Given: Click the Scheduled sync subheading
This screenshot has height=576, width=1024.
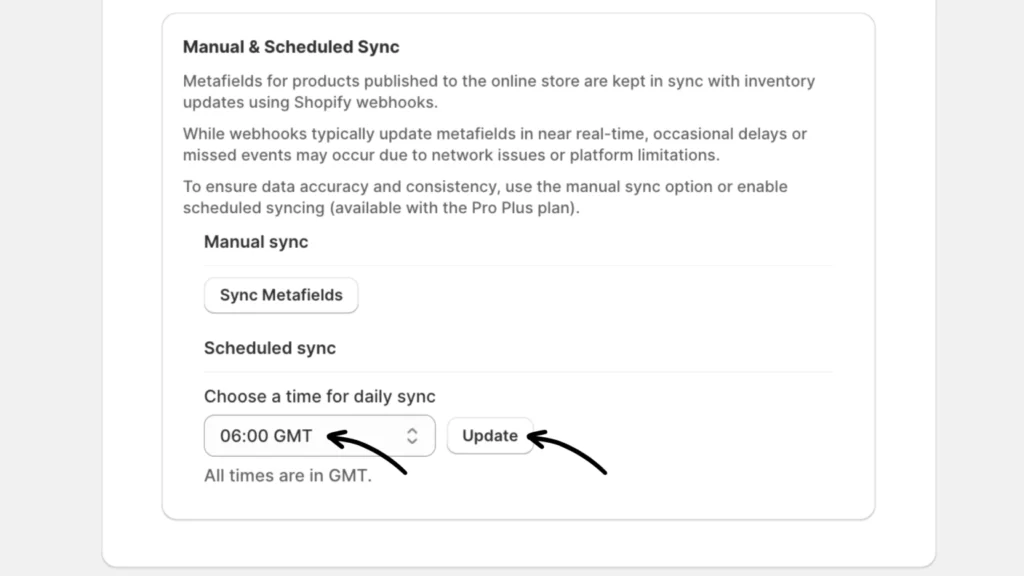Looking at the screenshot, I should (x=270, y=348).
